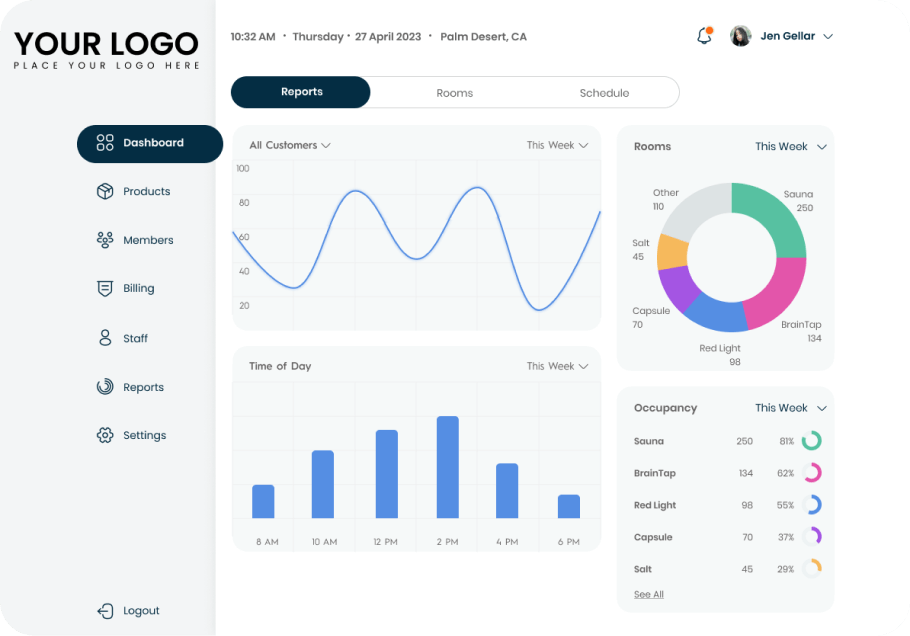Click the Dashboard grid icon
The width and height of the screenshot is (910, 636).
105,143
